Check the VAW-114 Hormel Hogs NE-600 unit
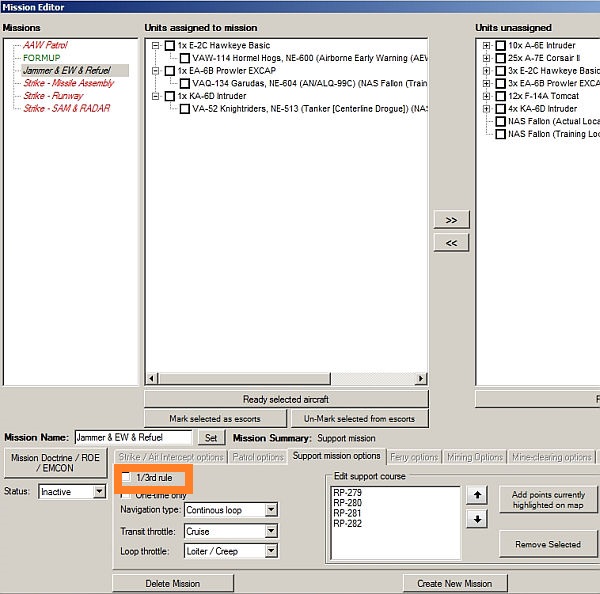The width and height of the screenshot is (600, 594). [x=184, y=58]
